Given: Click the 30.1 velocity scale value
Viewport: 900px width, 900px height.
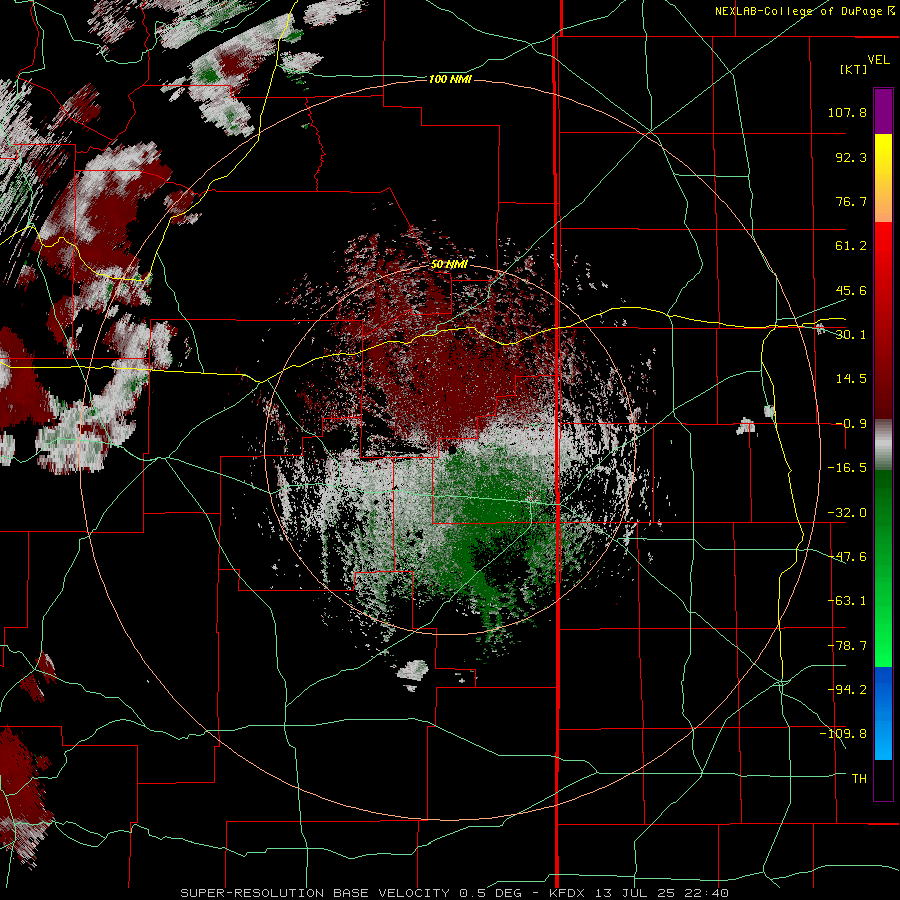Looking at the screenshot, I should pos(851,335).
